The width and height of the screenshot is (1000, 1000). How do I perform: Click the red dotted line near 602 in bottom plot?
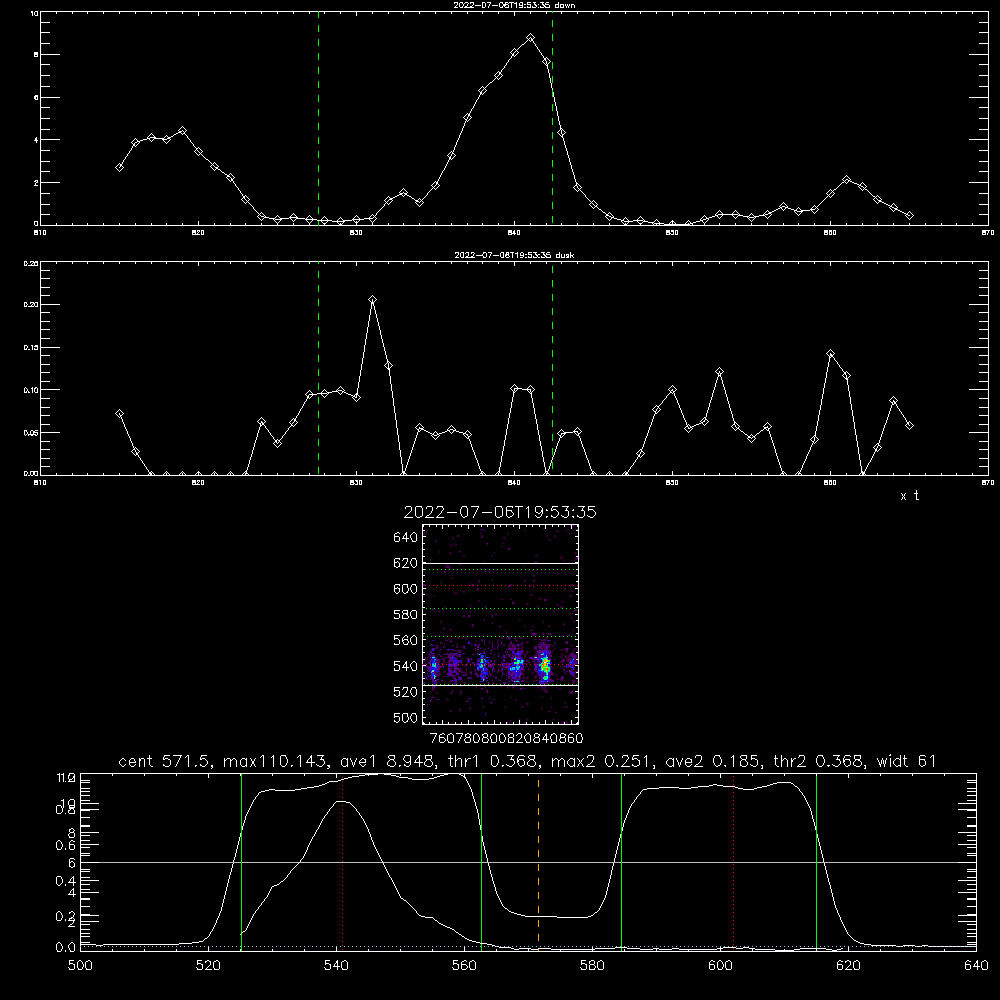tap(733, 860)
